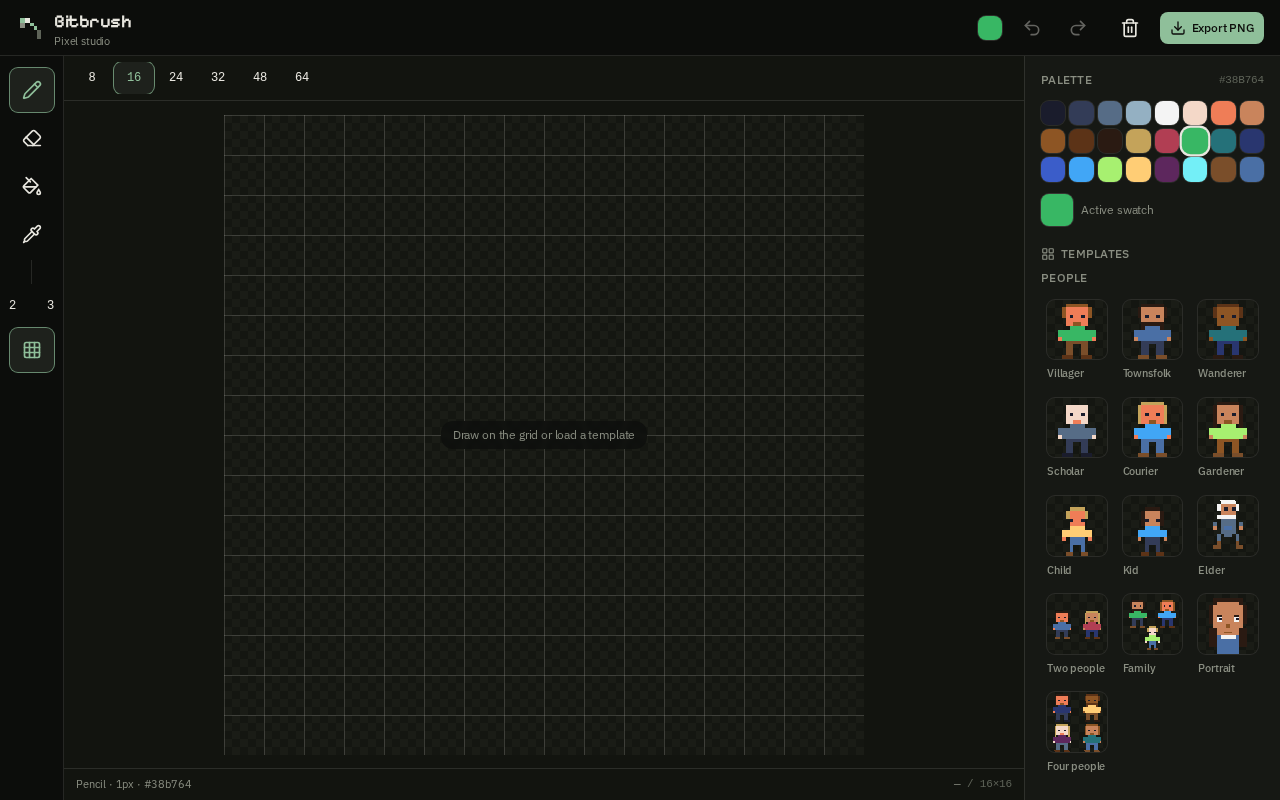Switch canvas size to 64
The width and height of the screenshot is (1280, 800).
tap(302, 77)
